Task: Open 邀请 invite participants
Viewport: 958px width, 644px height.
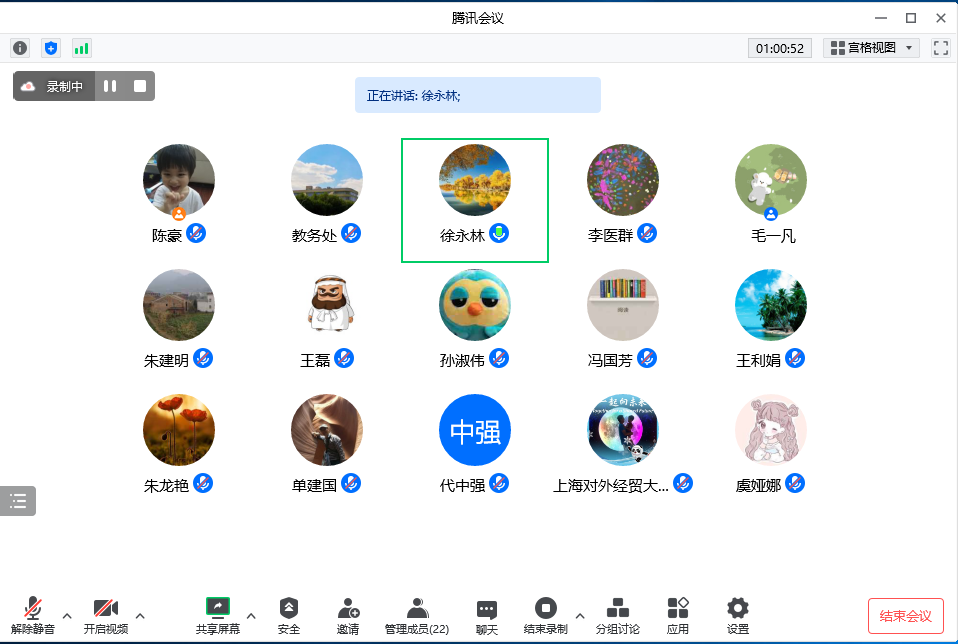Action: tap(348, 614)
